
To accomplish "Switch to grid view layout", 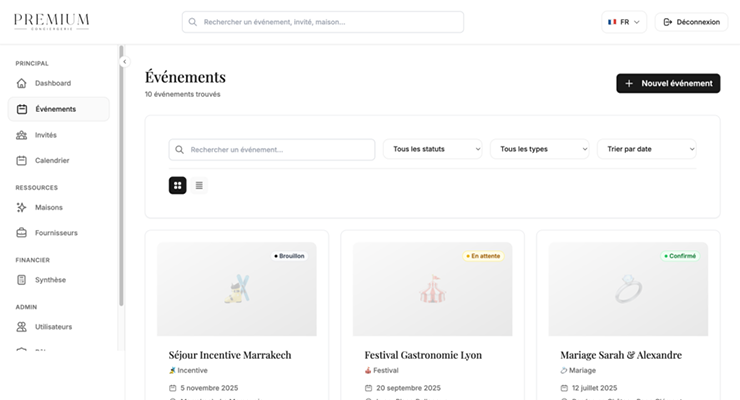I will 177,185.
